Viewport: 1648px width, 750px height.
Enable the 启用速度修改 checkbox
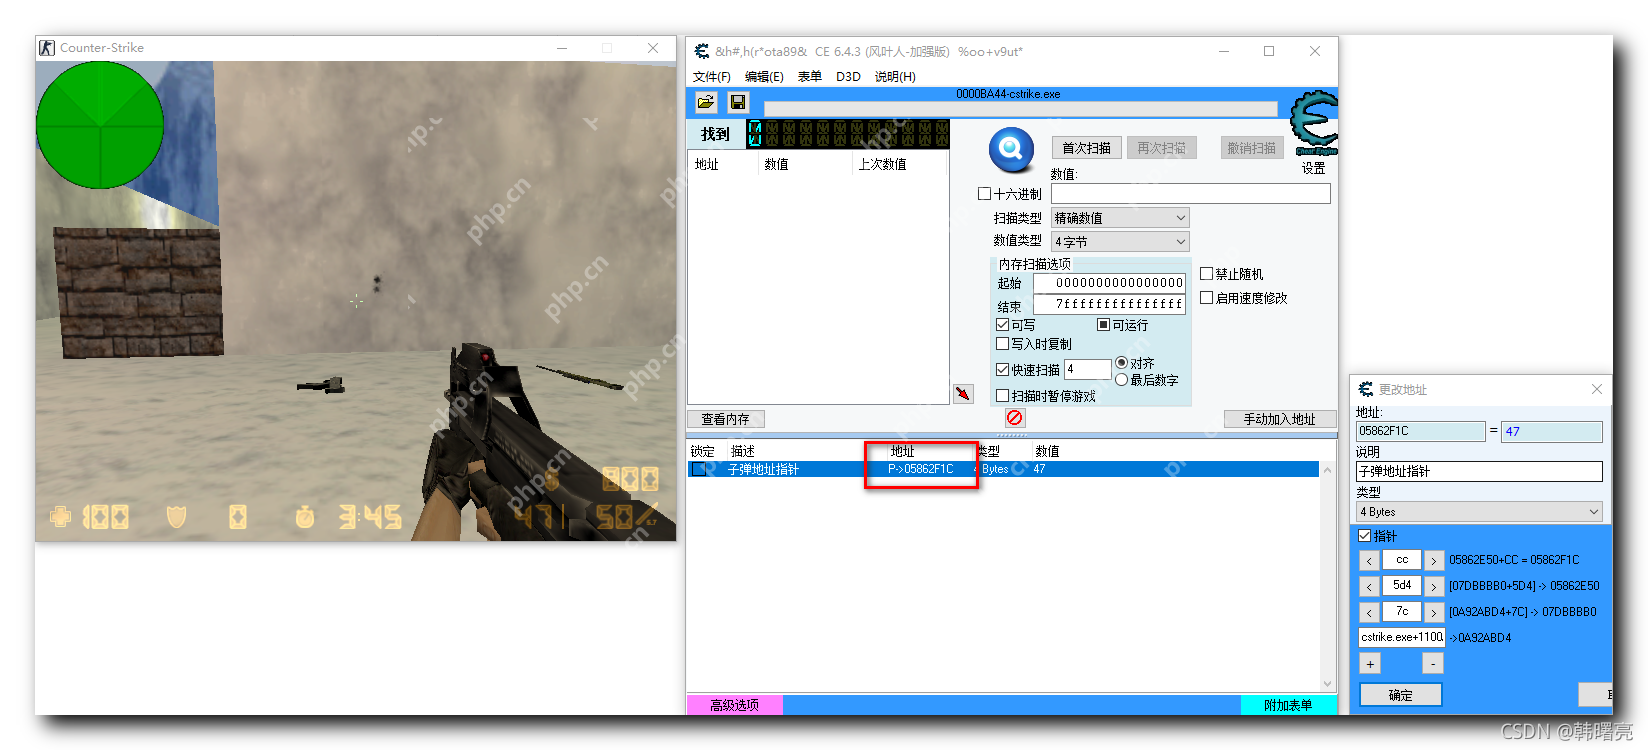click(x=1206, y=298)
